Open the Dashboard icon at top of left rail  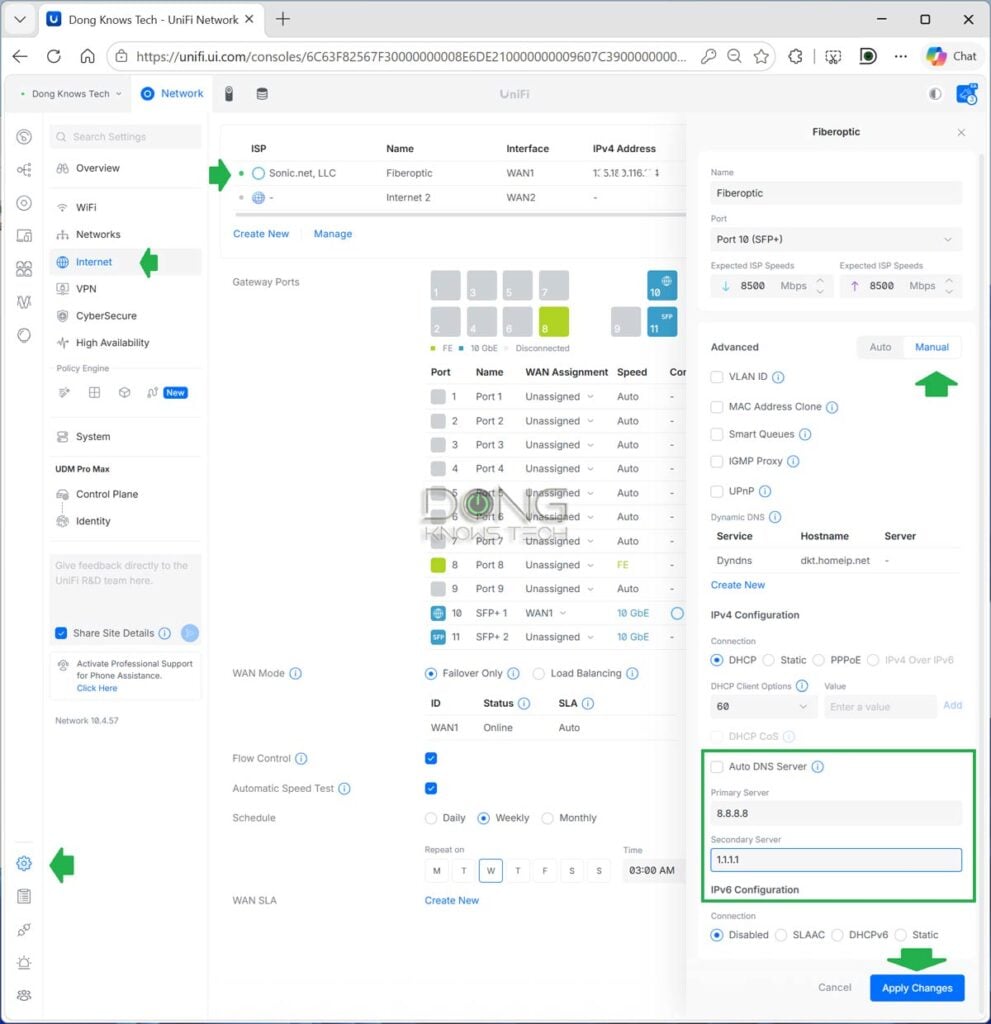24,136
